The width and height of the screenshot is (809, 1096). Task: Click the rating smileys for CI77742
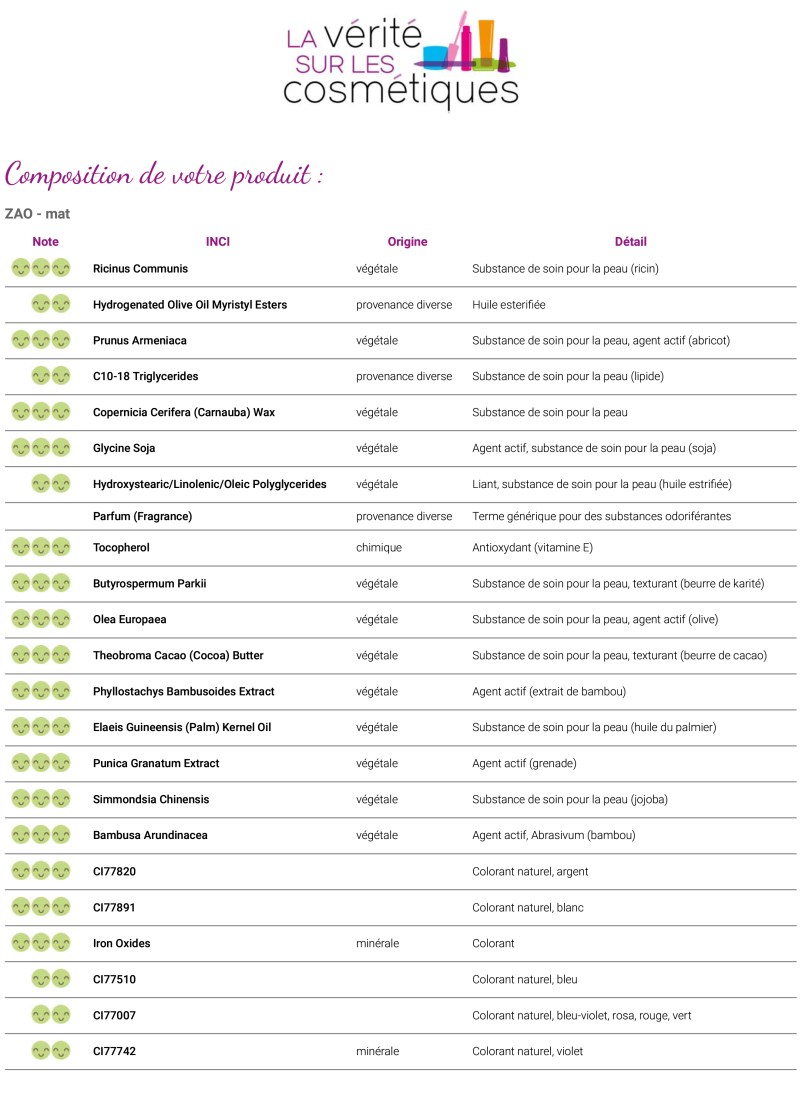pyautogui.click(x=51, y=1050)
